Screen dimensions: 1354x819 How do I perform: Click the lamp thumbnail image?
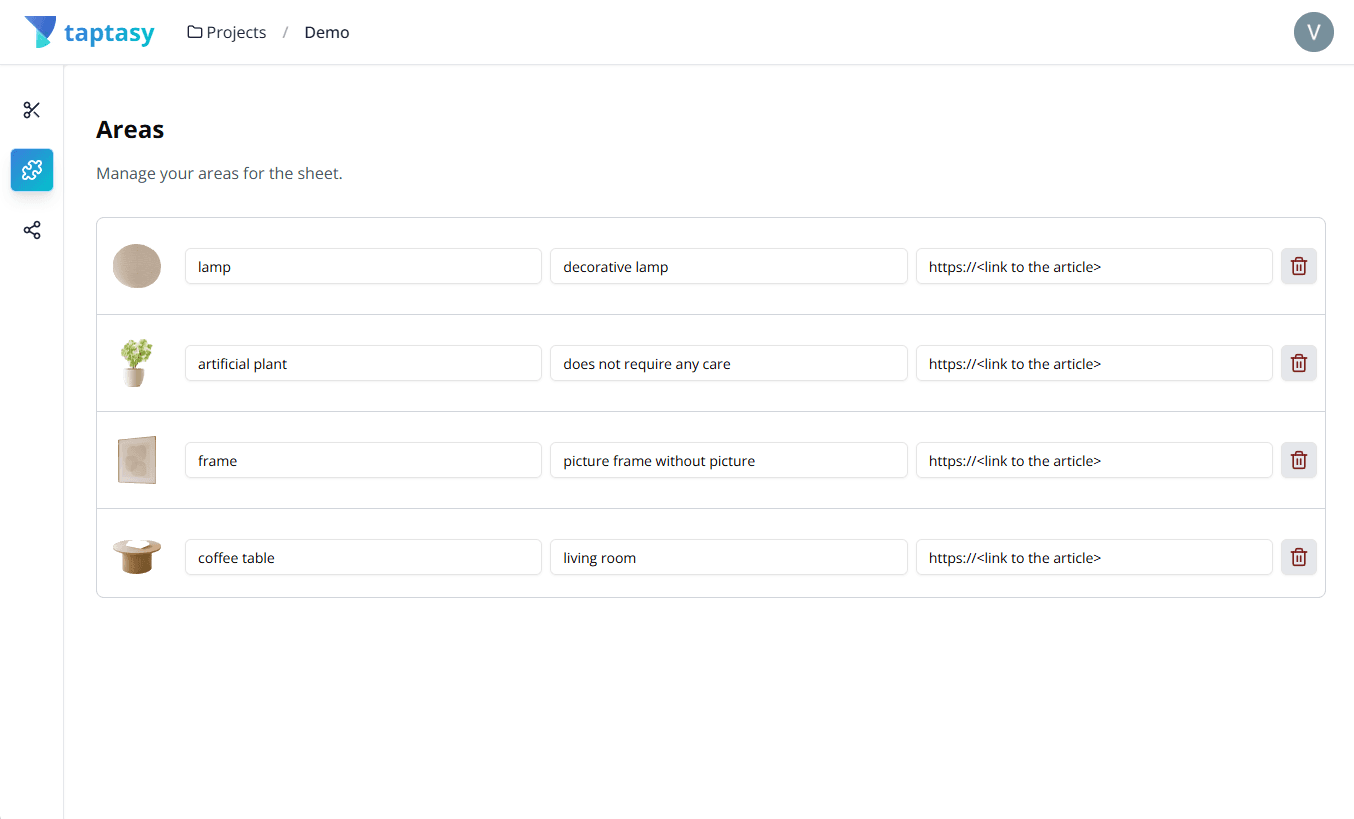(136, 266)
